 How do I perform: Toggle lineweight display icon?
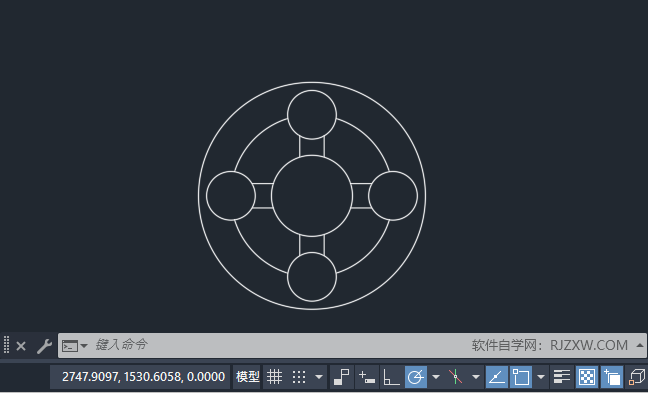point(562,377)
